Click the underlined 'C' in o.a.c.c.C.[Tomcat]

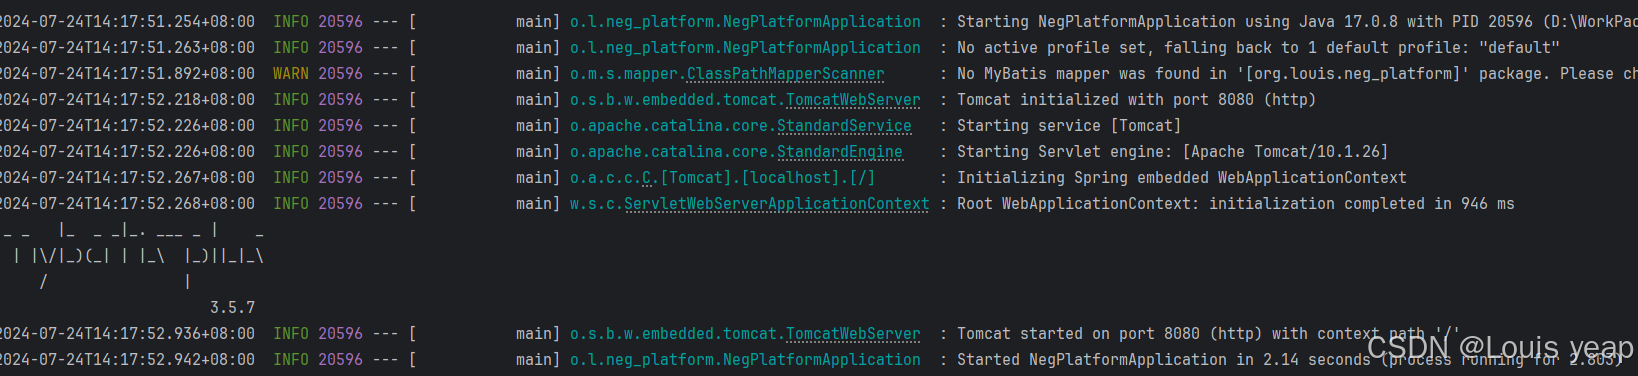647,178
